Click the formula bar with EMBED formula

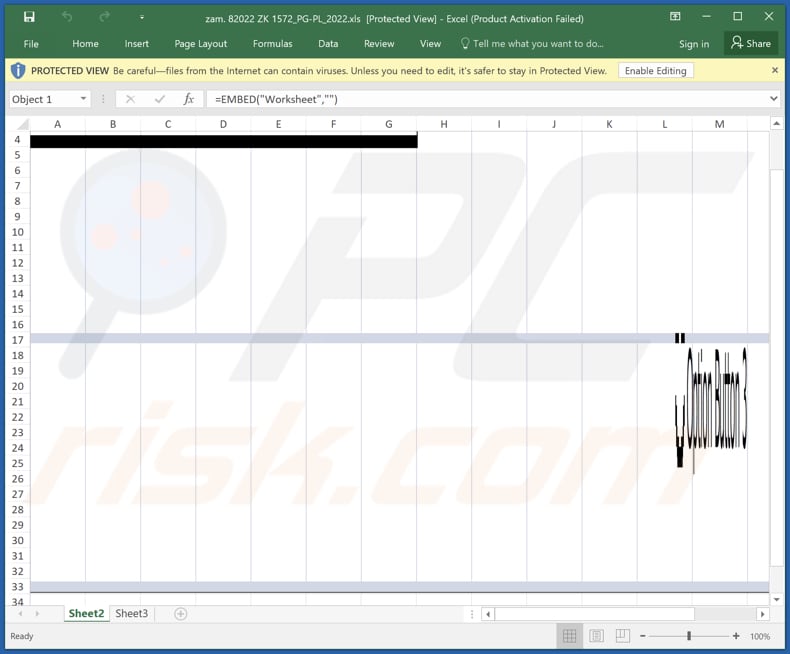(x=487, y=99)
